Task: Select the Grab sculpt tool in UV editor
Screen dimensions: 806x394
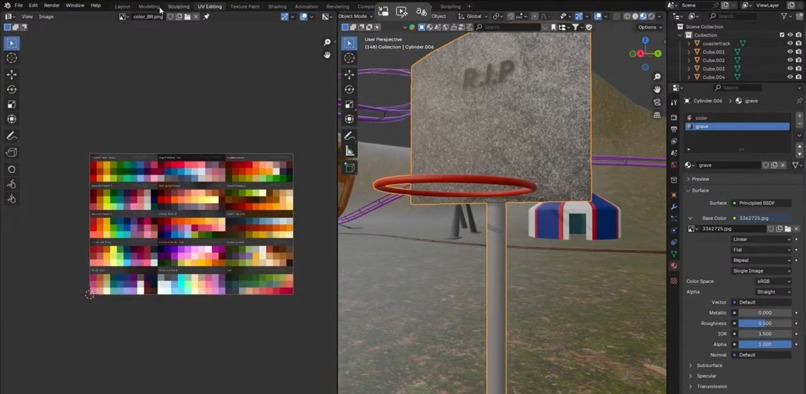Action: [11, 169]
